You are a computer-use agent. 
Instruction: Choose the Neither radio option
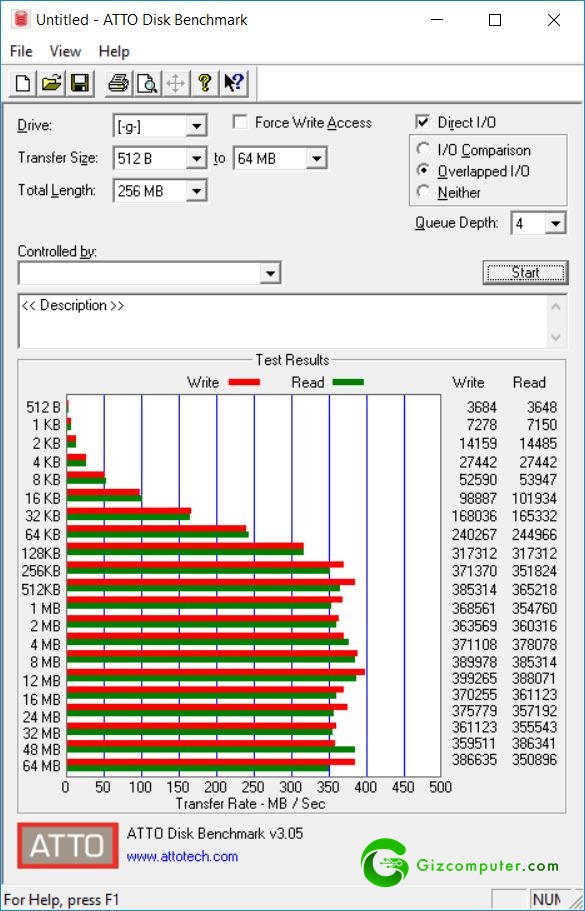tap(424, 192)
